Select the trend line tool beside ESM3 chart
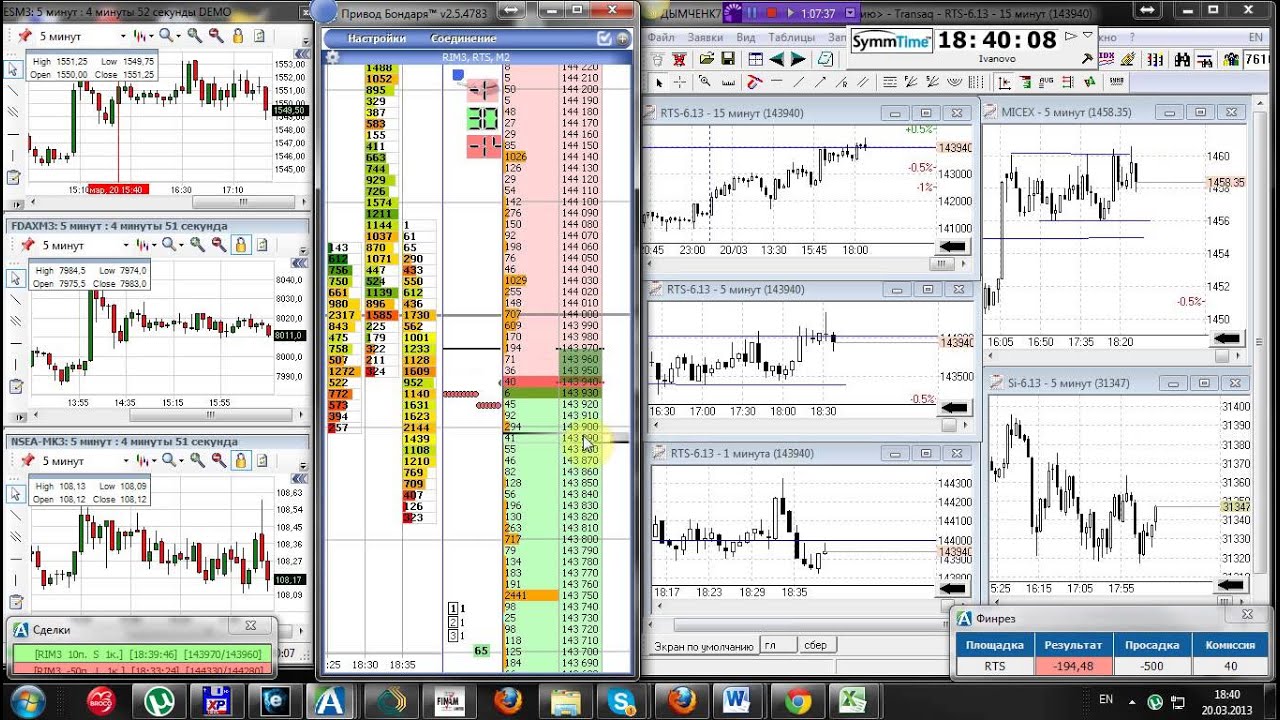This screenshot has height=720, width=1280. tap(13, 90)
